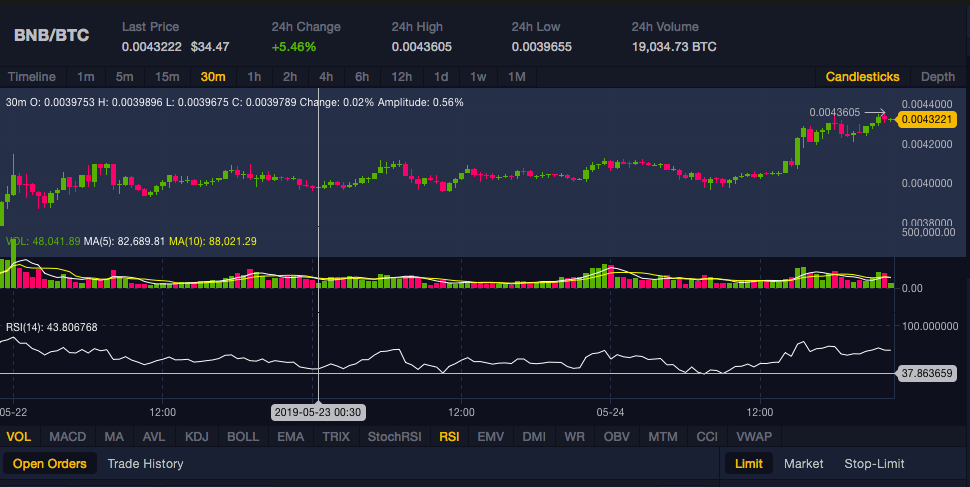This screenshot has height=487, width=970.
Task: Toggle the AVL indicator
Action: click(x=153, y=436)
